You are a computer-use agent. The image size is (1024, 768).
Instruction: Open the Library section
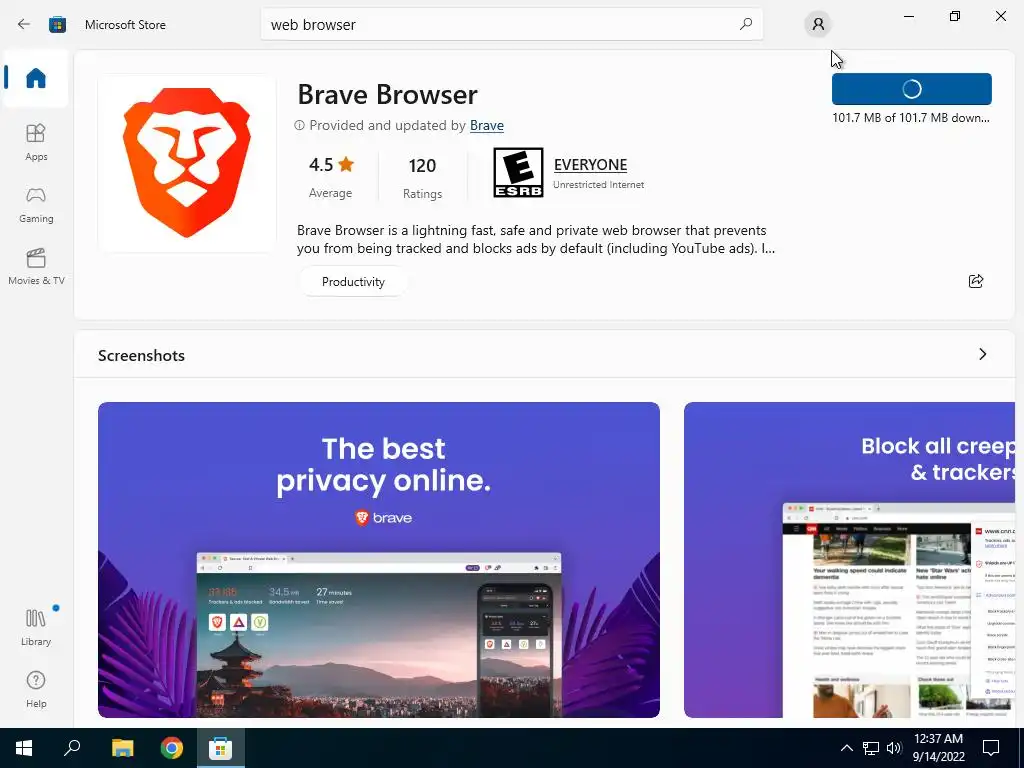coord(36,627)
